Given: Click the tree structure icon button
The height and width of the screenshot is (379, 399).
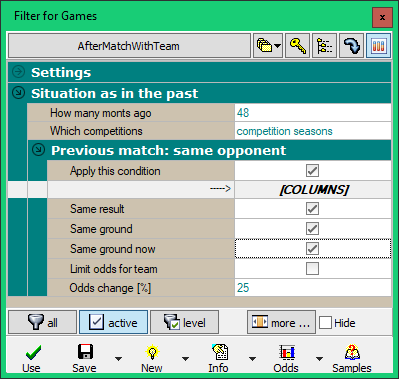Looking at the screenshot, I should pyautogui.click(x=324, y=46).
